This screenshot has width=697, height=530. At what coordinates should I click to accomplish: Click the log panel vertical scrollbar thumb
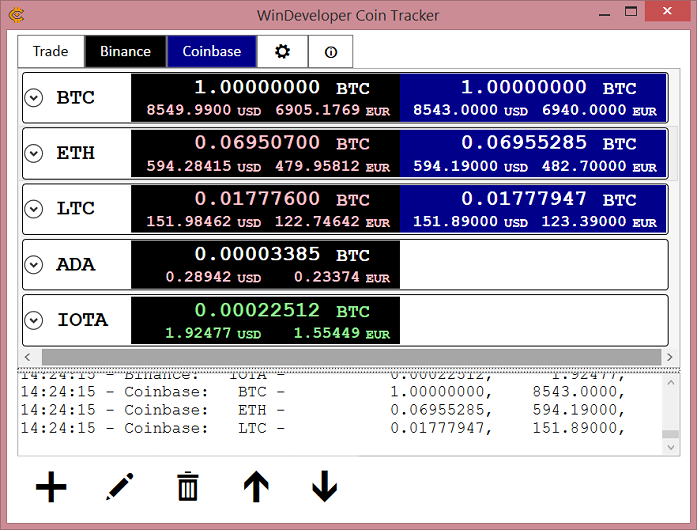(x=671, y=434)
